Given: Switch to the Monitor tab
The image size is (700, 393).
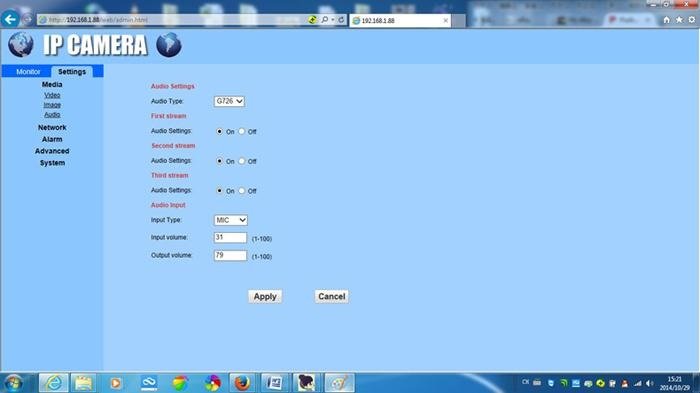Looking at the screenshot, I should [28, 71].
